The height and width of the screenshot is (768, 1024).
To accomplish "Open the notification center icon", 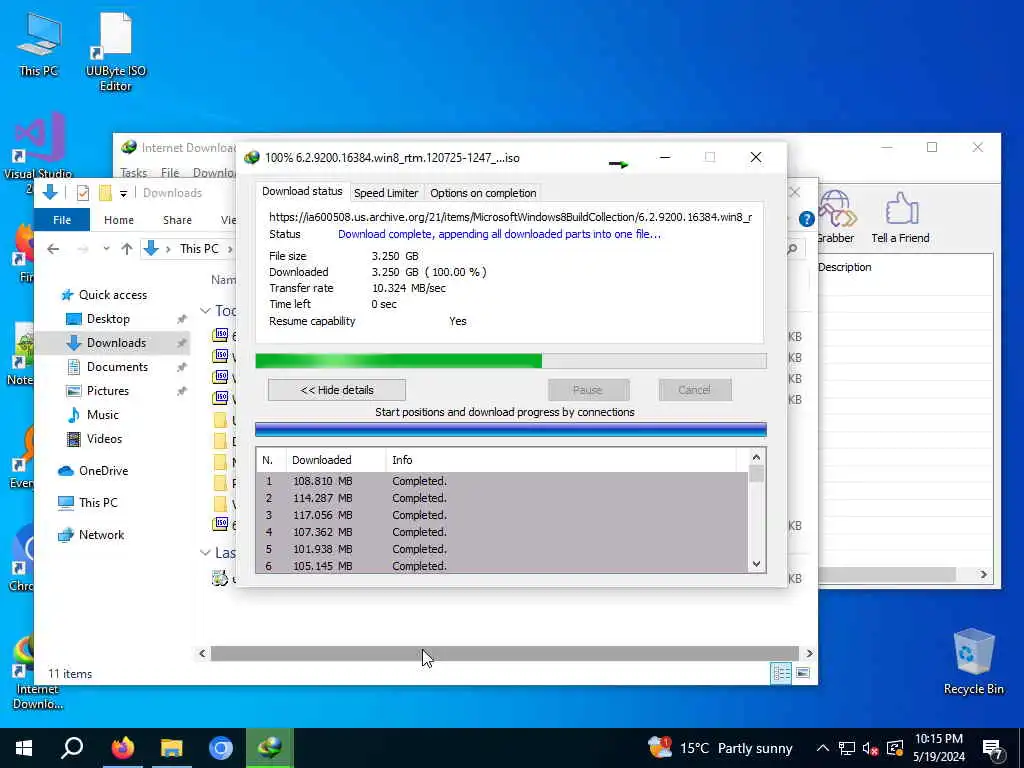I will point(992,749).
